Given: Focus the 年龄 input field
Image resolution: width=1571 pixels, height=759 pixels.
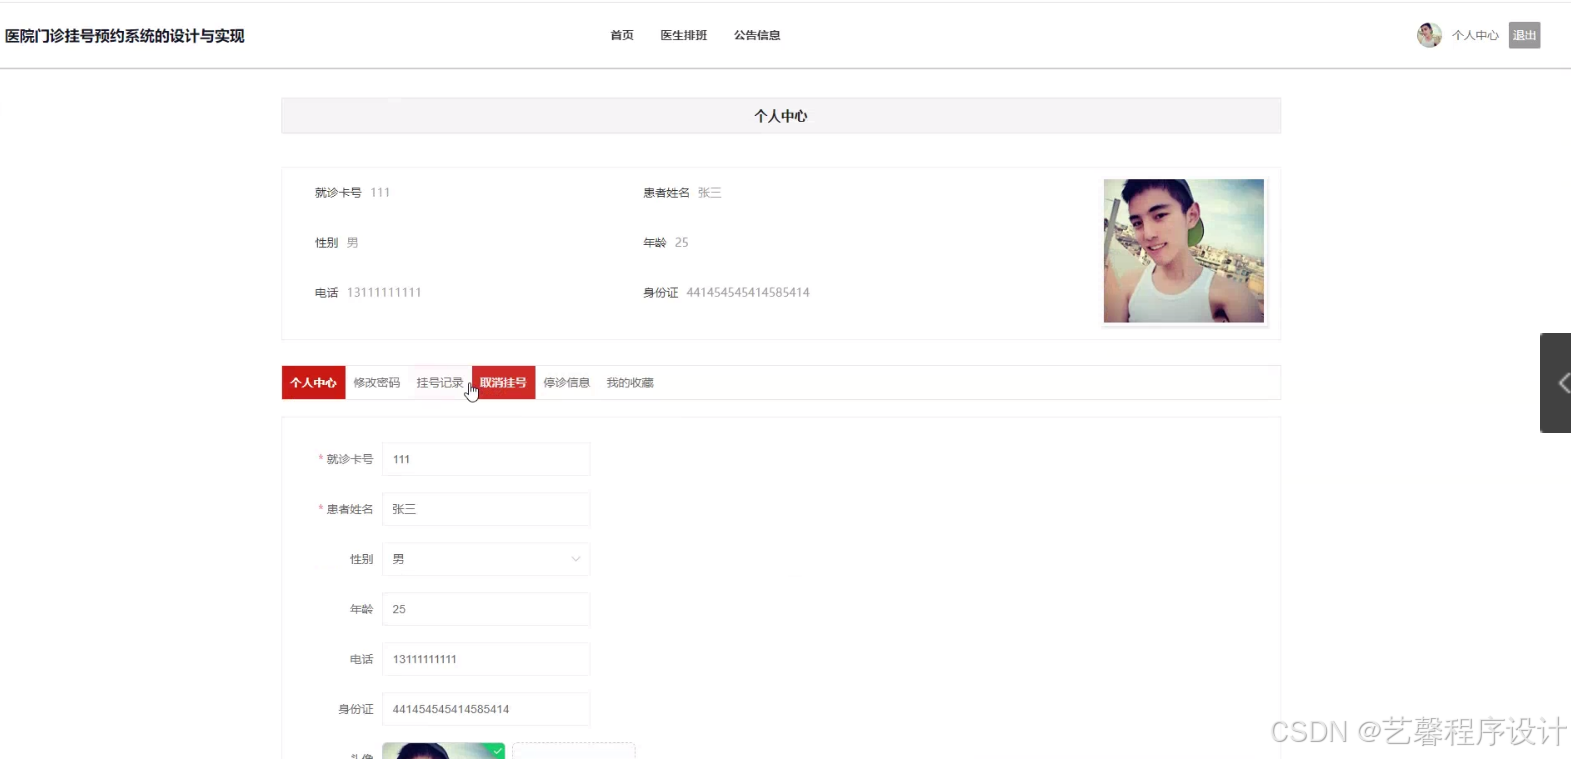Looking at the screenshot, I should coord(486,609).
